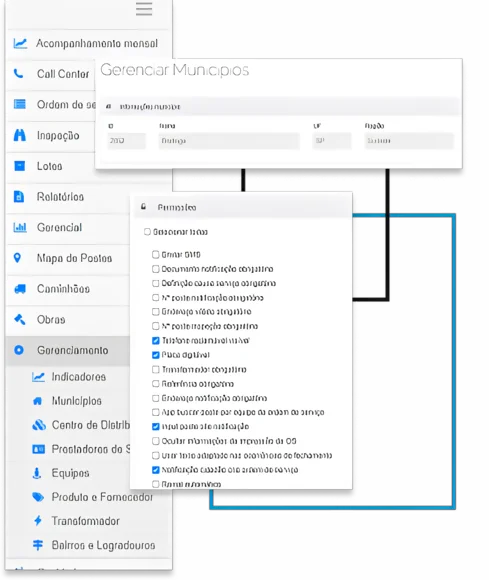Screen dimensions: 489x580
Task: Click the Acompanhamento mensal chart icon
Action: click(20, 43)
